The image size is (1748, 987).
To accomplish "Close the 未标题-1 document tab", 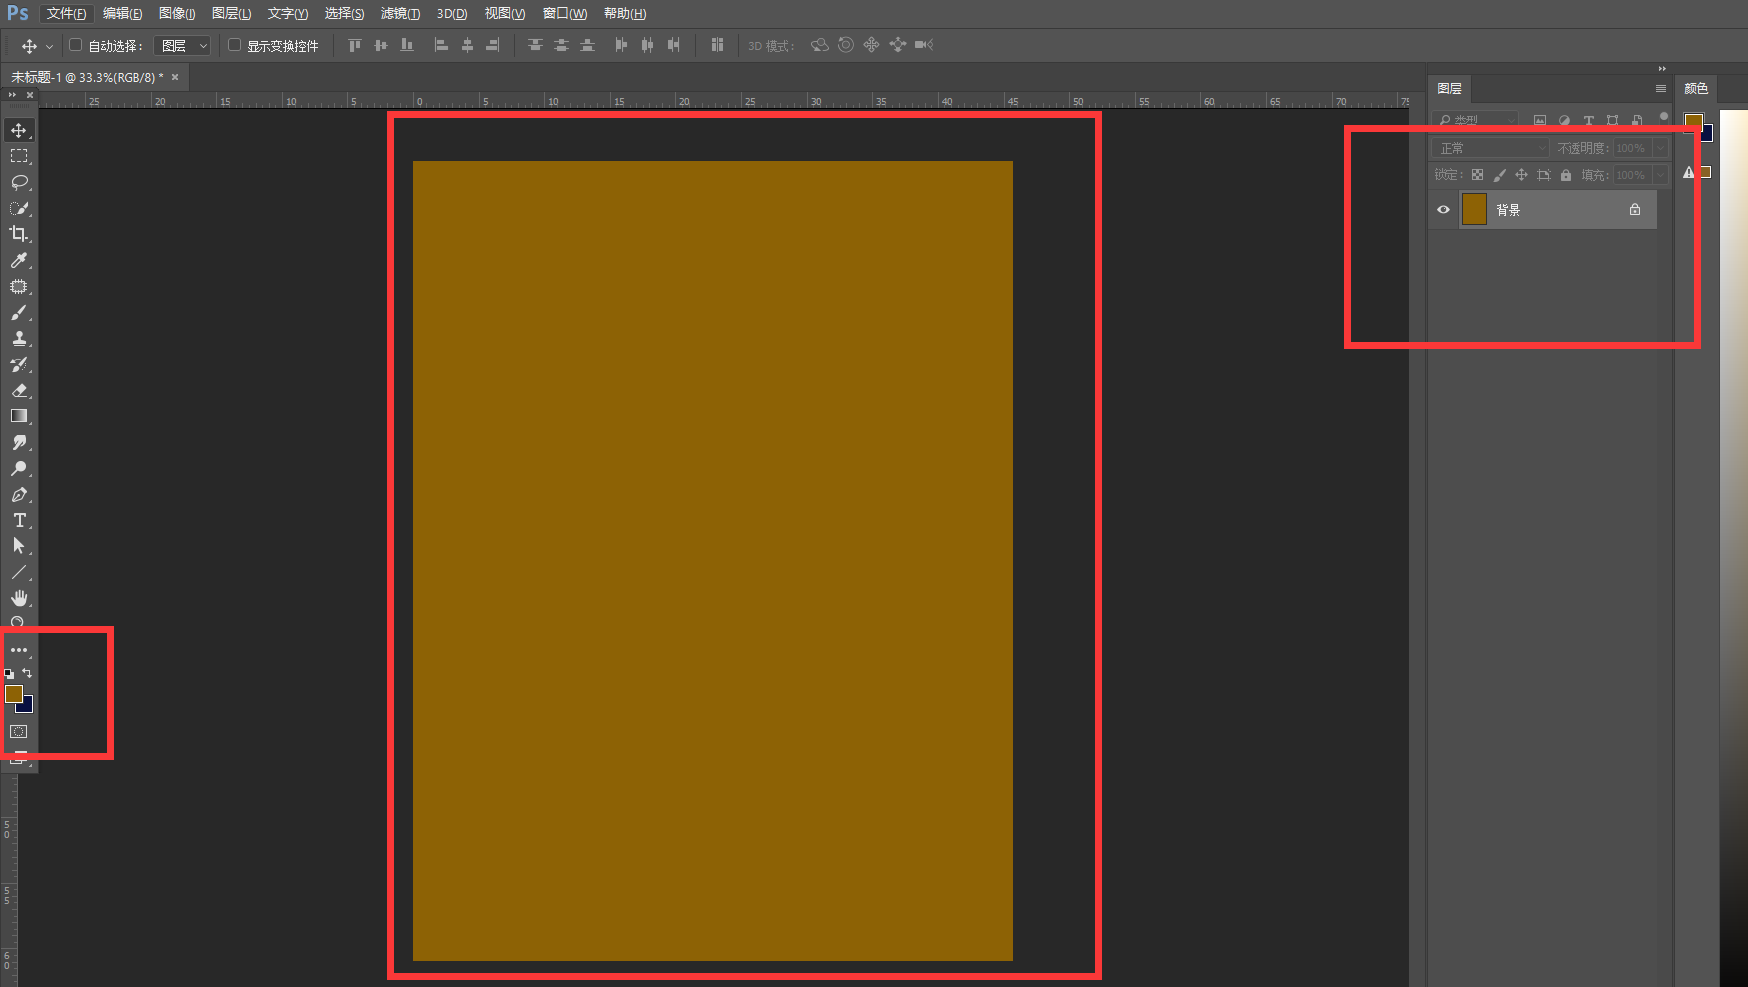I will (x=175, y=77).
